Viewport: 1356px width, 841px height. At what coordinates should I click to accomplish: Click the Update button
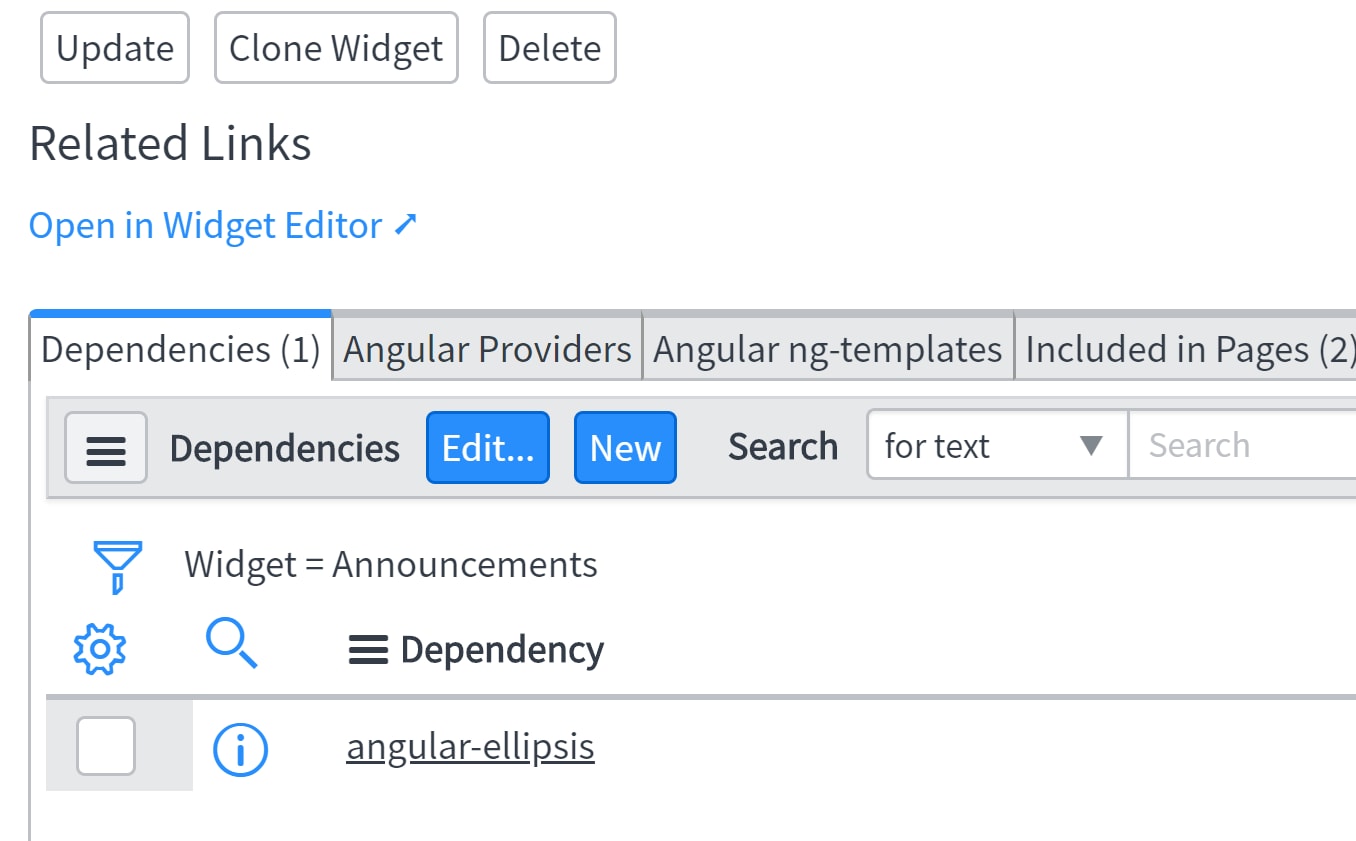pyautogui.click(x=115, y=48)
